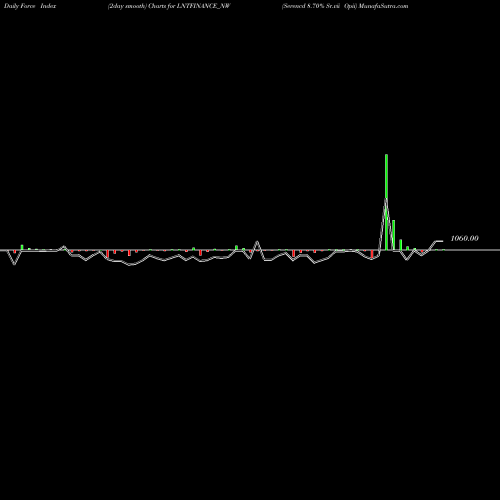
Task: Click the tallest green force index bar
Action: [386, 202]
